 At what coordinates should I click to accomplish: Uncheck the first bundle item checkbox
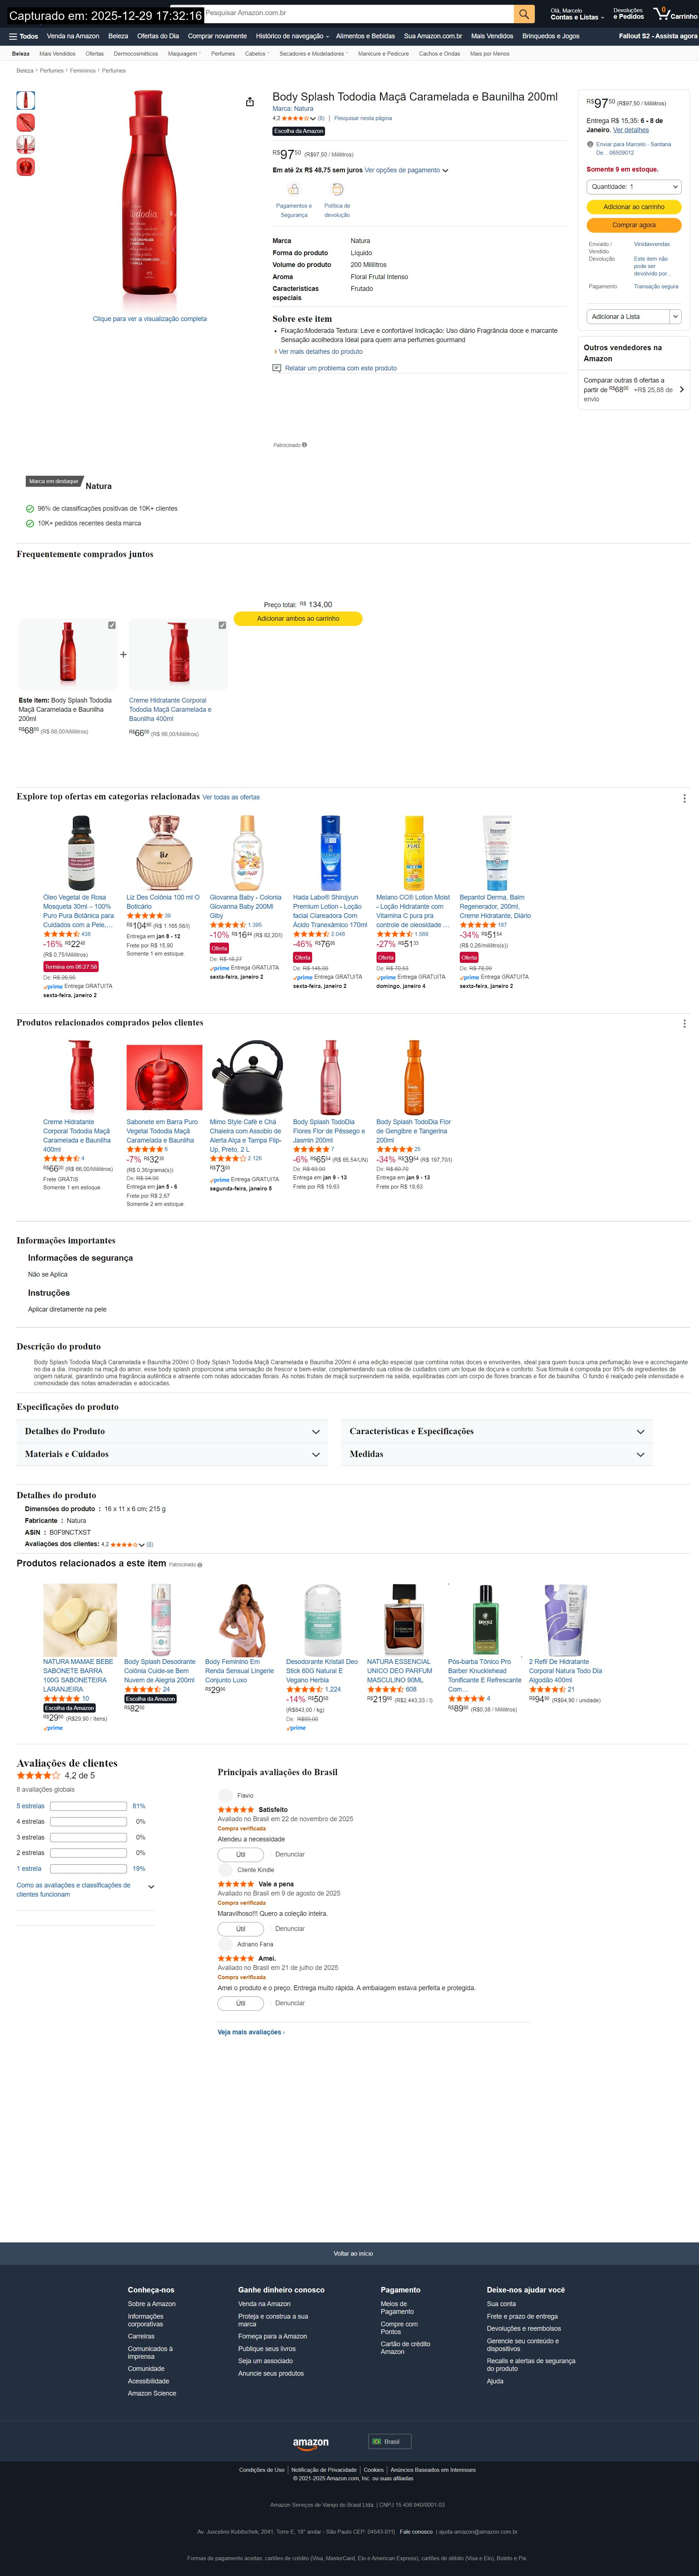(112, 625)
